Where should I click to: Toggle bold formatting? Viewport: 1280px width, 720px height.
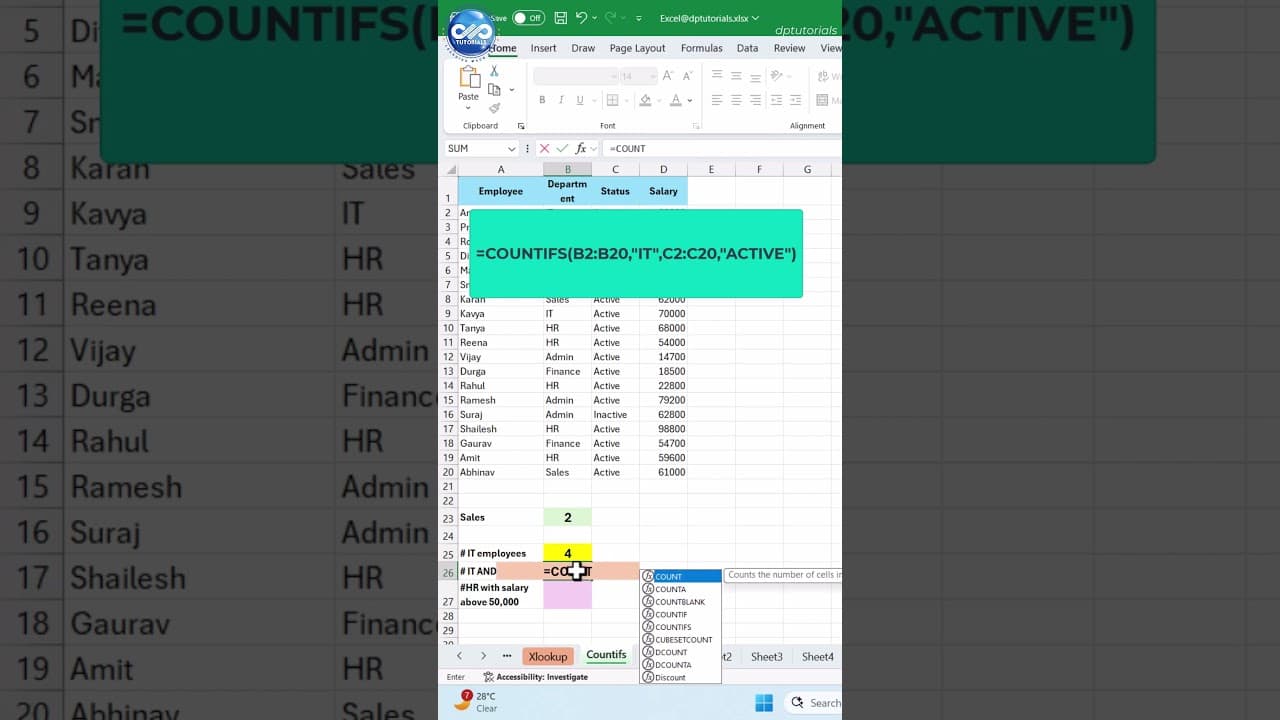542,100
